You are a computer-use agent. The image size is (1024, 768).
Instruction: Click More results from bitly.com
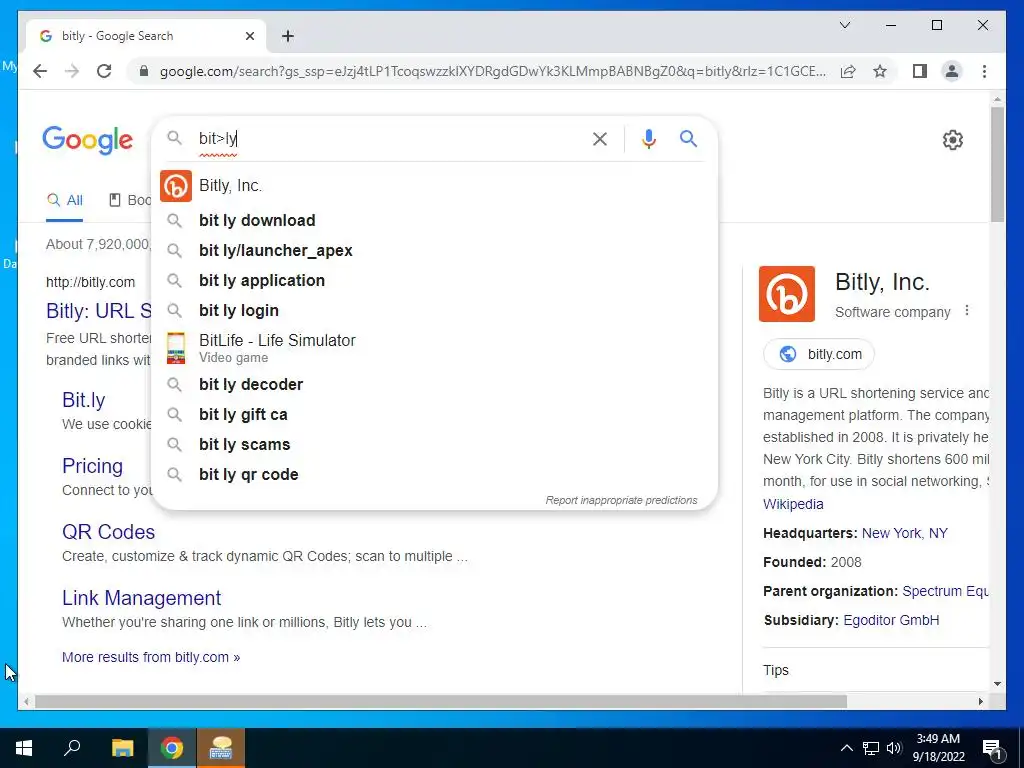click(x=151, y=657)
